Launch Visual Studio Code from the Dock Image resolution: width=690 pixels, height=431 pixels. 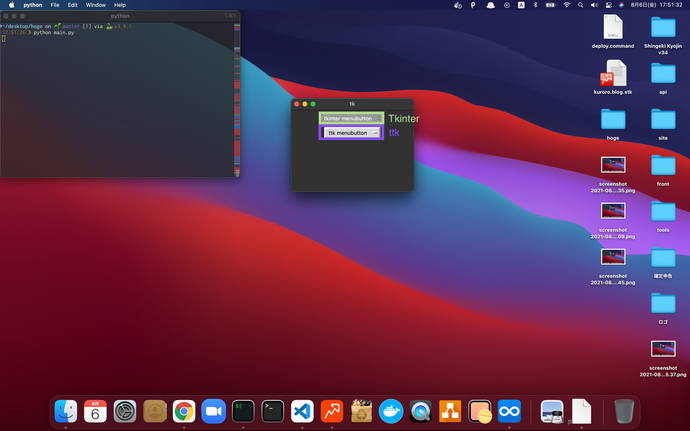[x=302, y=411]
